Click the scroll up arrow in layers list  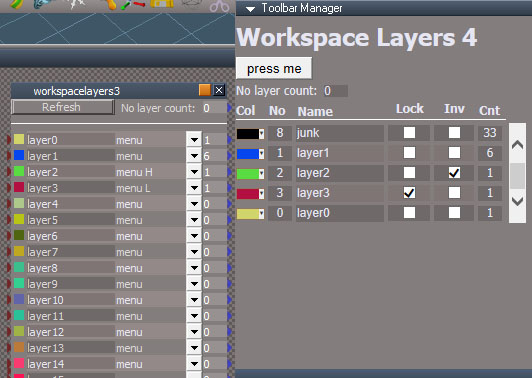[517, 145]
